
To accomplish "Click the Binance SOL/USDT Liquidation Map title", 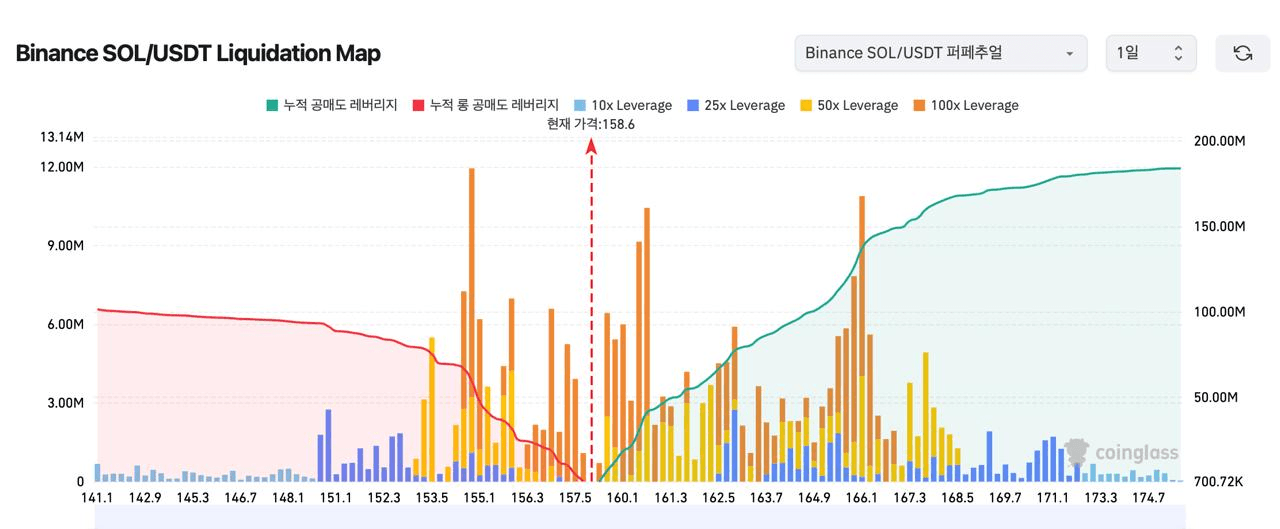I will pyautogui.click(x=198, y=53).
